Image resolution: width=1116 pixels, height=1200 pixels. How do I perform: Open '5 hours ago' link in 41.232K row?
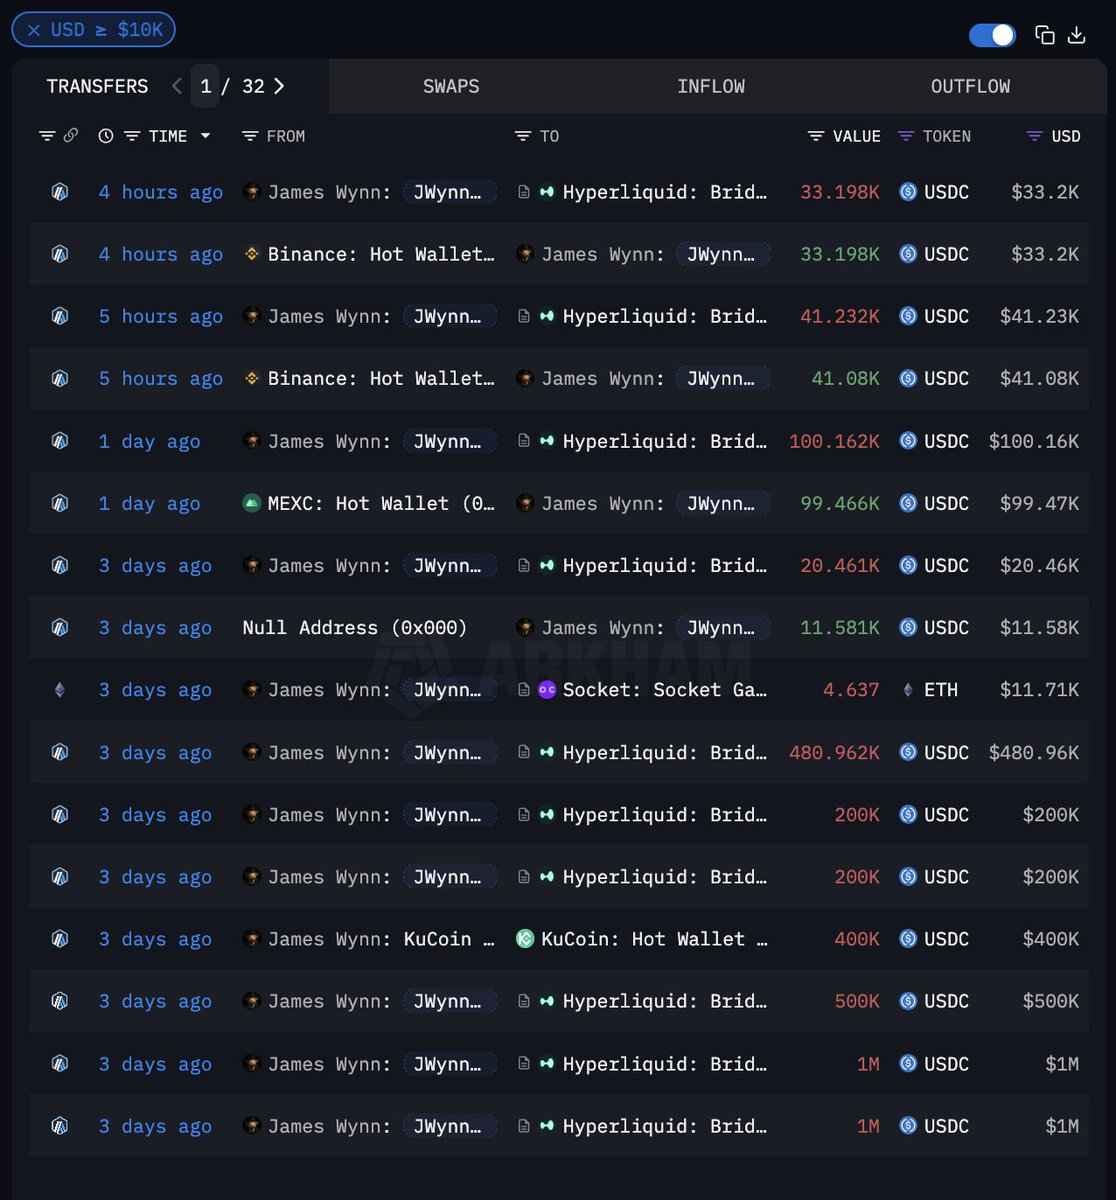point(160,316)
